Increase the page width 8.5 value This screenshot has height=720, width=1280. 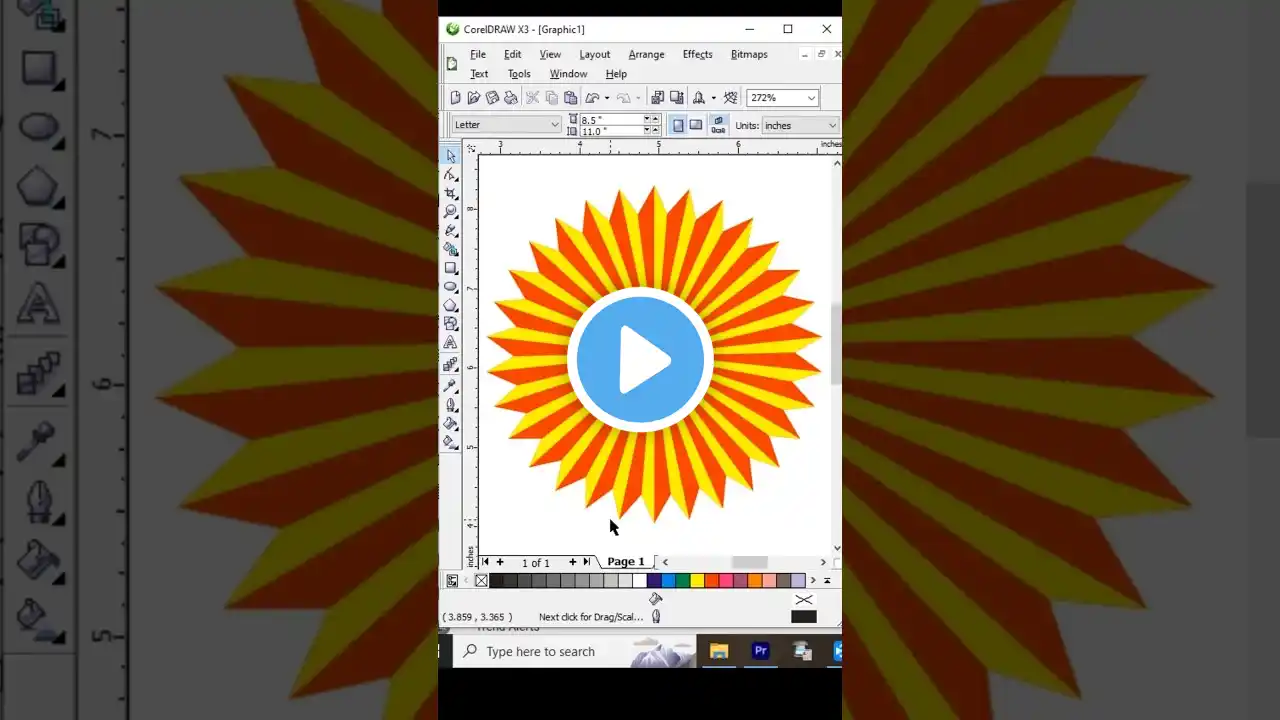(x=656, y=119)
